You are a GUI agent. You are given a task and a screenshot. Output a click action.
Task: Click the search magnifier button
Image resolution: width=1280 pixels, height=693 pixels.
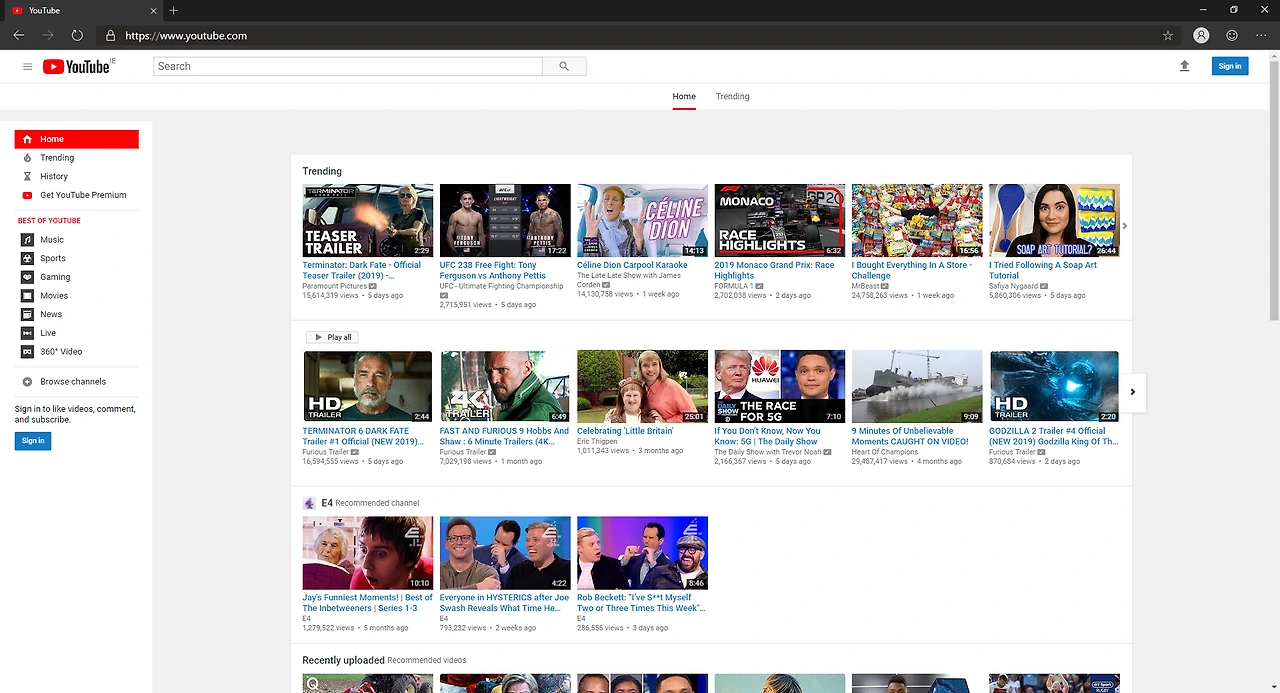click(x=564, y=66)
